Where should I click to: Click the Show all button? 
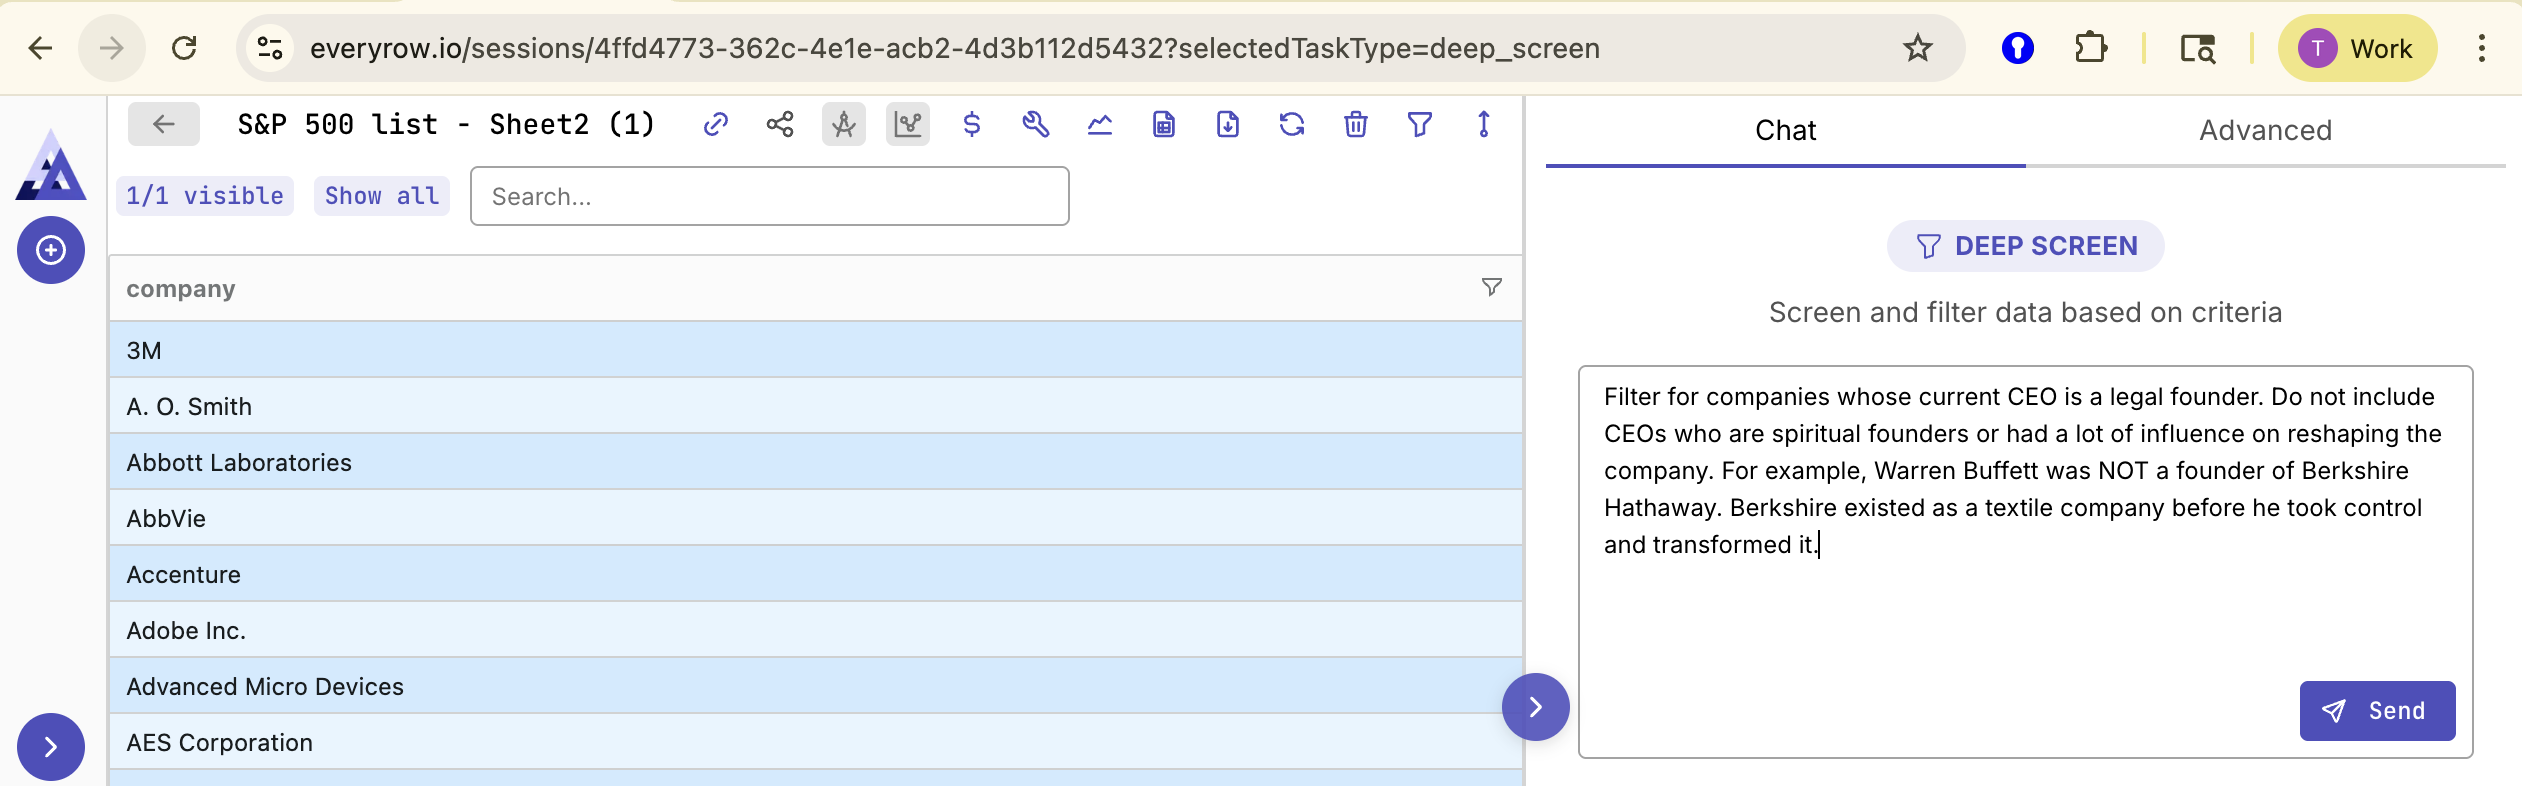tap(382, 196)
